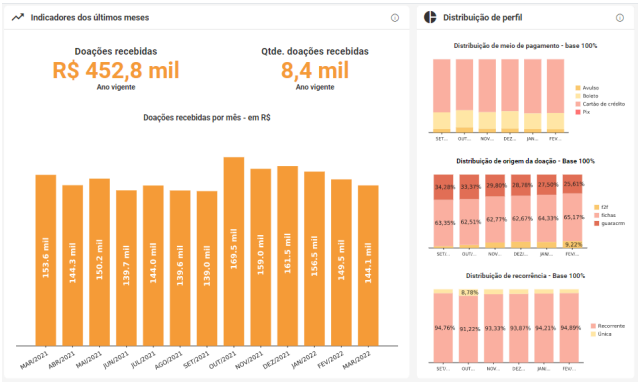Click the 8,4 mil donations quantity value
Screen dimensions: 641x385
(315, 70)
